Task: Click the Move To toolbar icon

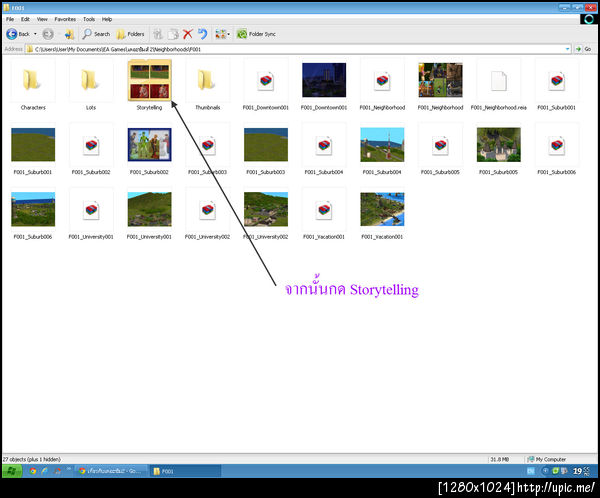Action: [x=158, y=34]
